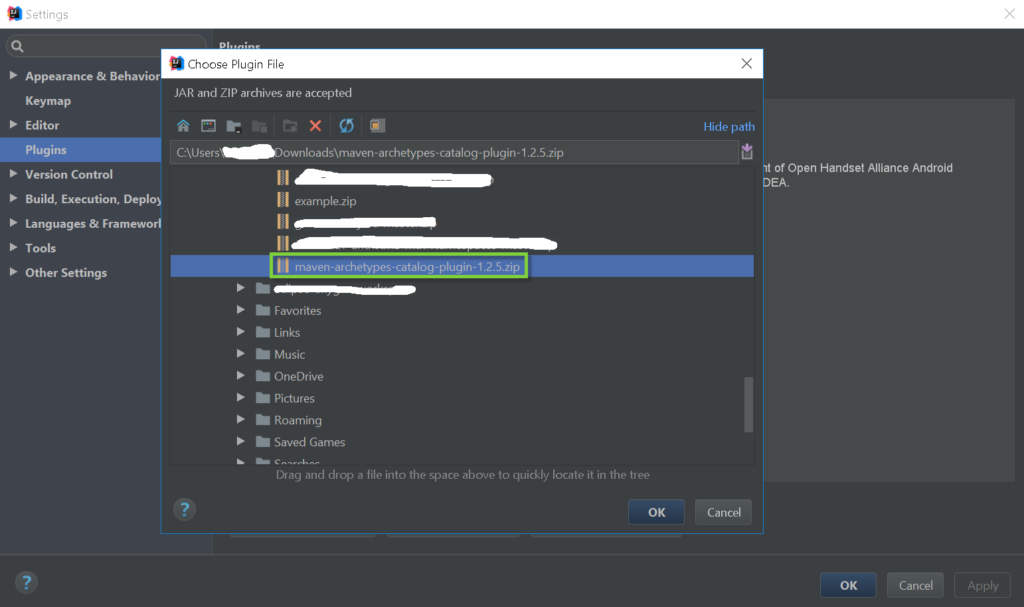Viewport: 1024px width, 607px height.
Task: Open Version Control settings
Action: click(x=69, y=174)
